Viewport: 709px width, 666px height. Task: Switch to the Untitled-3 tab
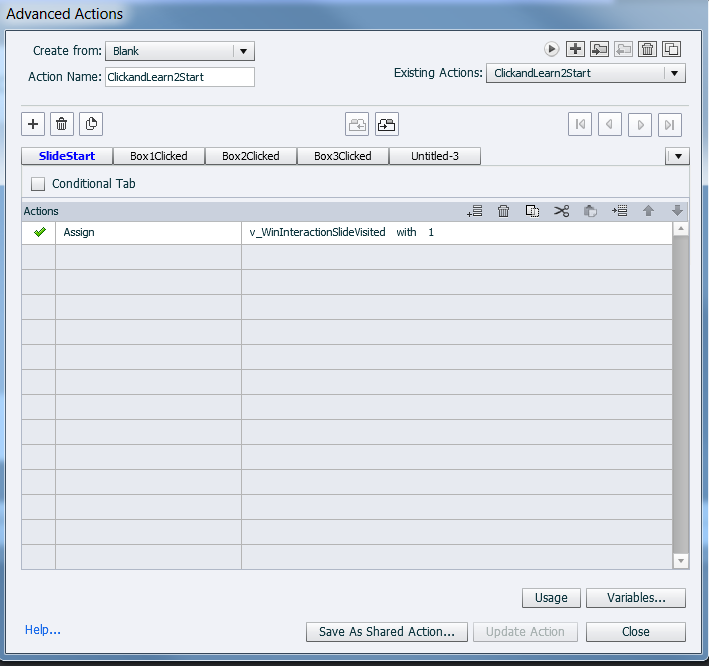435,156
